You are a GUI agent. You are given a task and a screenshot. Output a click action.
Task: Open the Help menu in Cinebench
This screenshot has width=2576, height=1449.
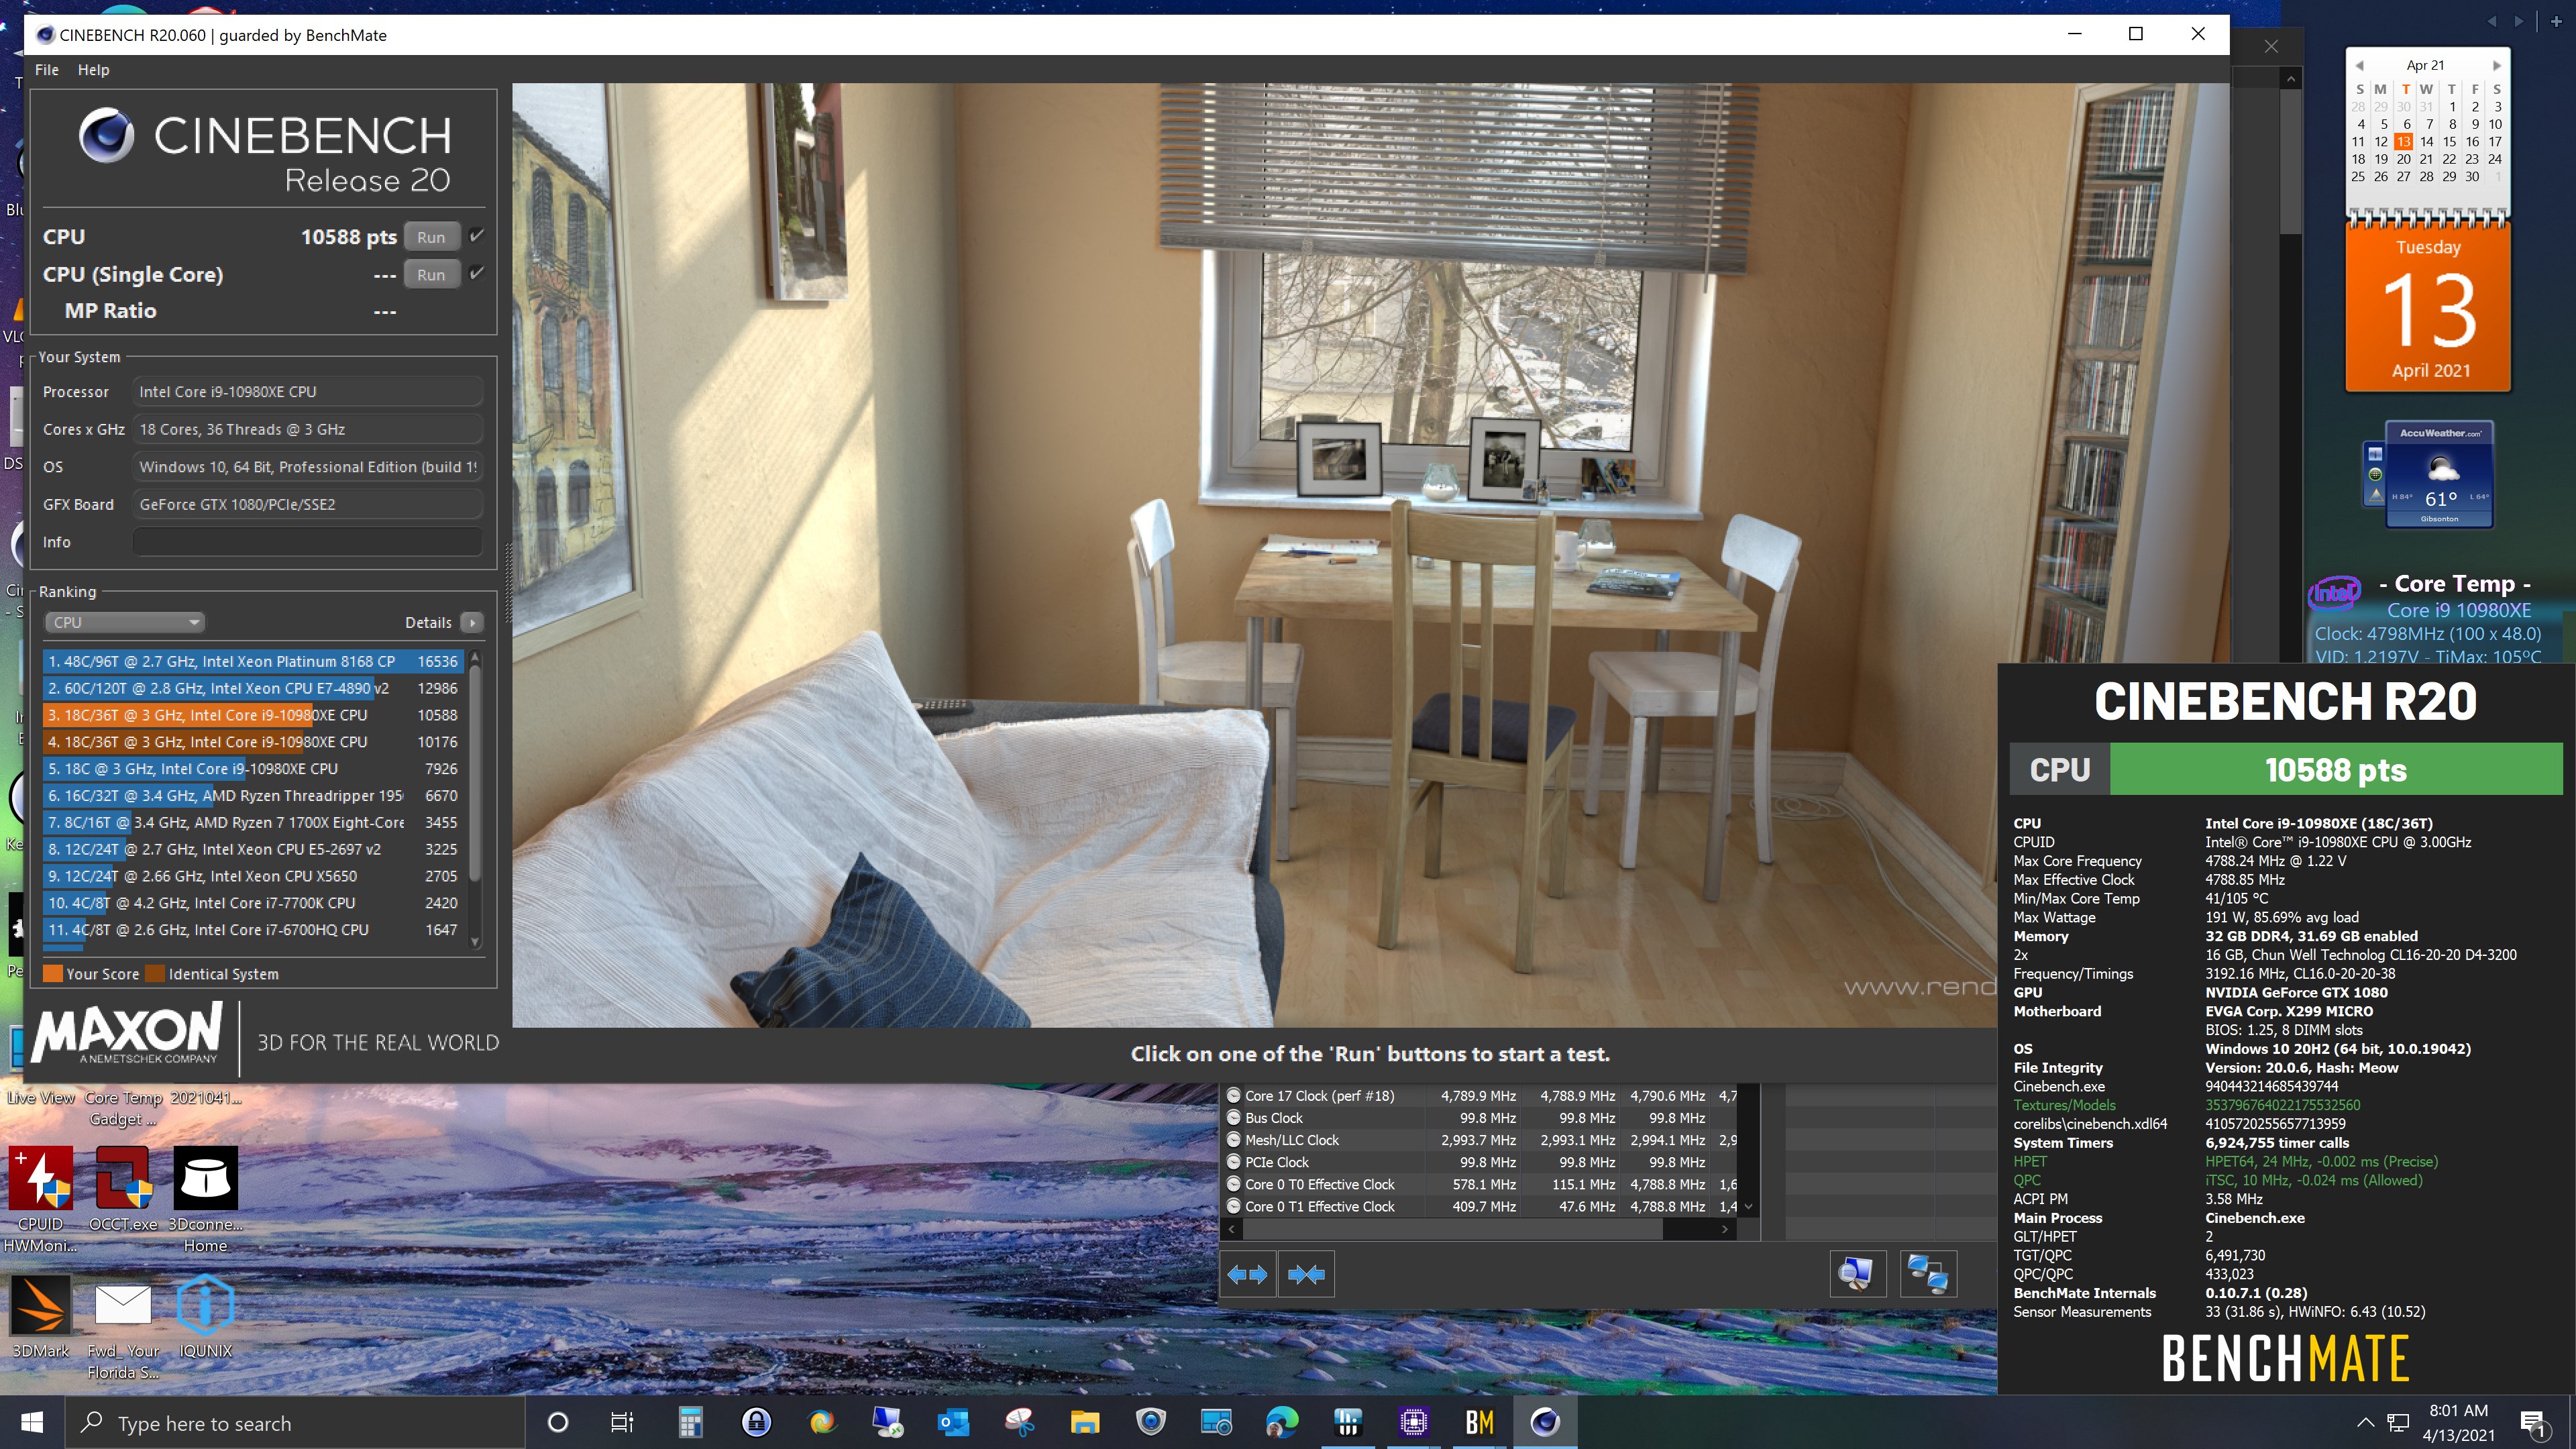point(93,70)
